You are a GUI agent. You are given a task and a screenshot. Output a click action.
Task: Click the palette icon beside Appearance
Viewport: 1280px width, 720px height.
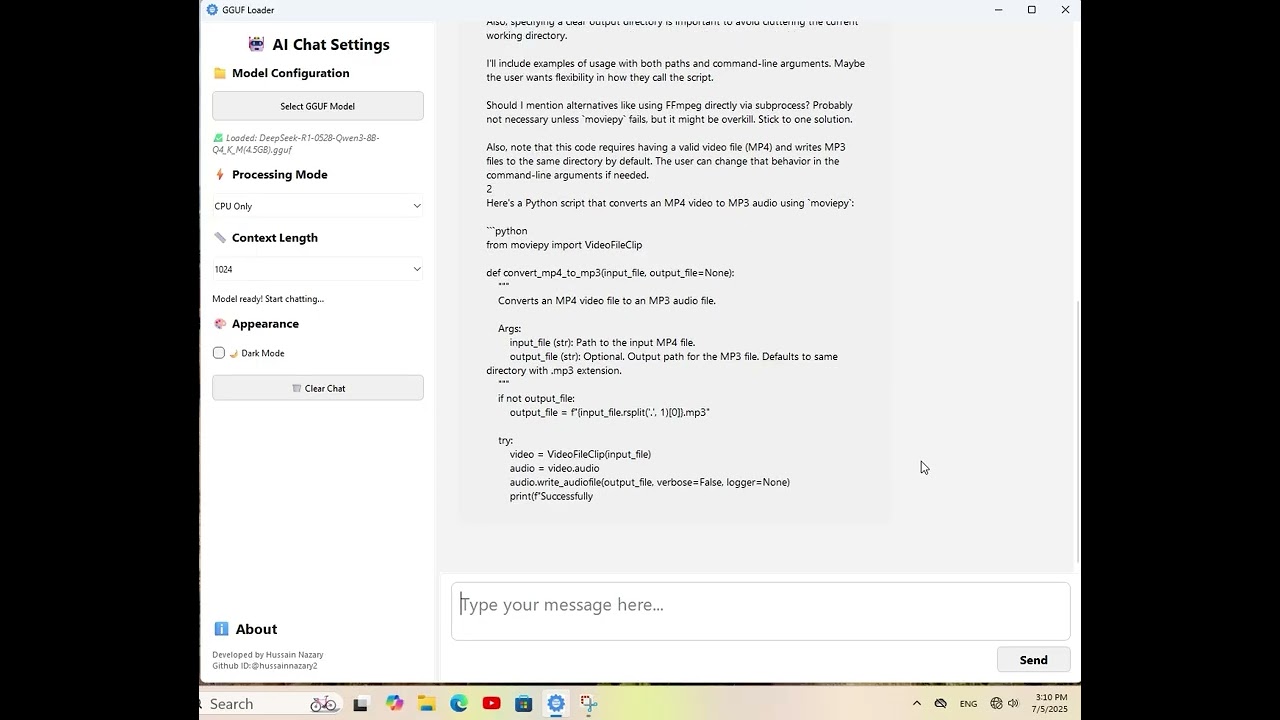[x=220, y=324]
